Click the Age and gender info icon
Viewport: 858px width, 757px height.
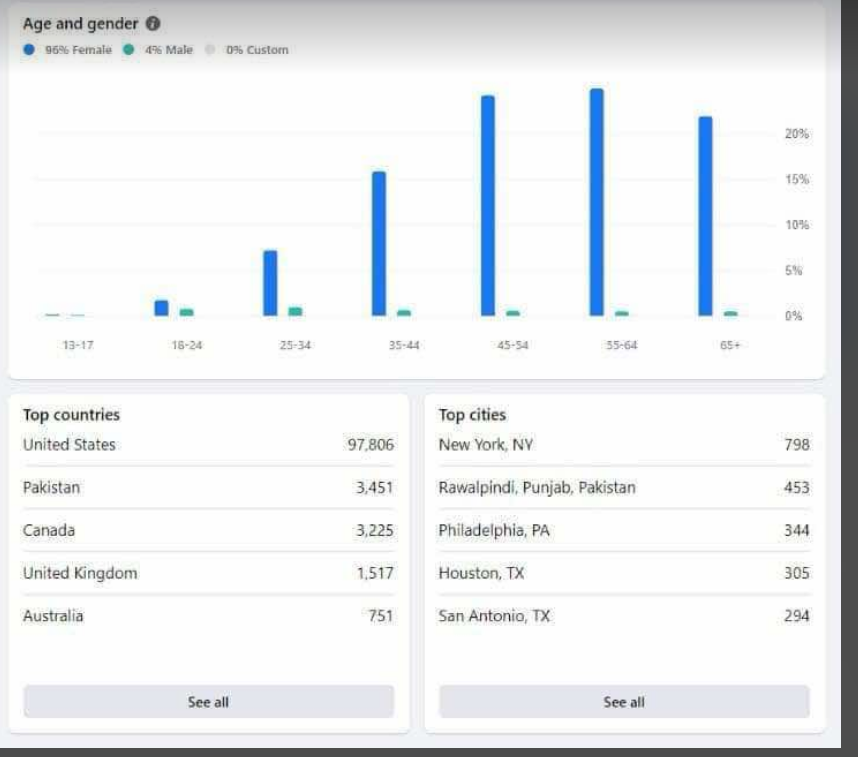tap(153, 24)
